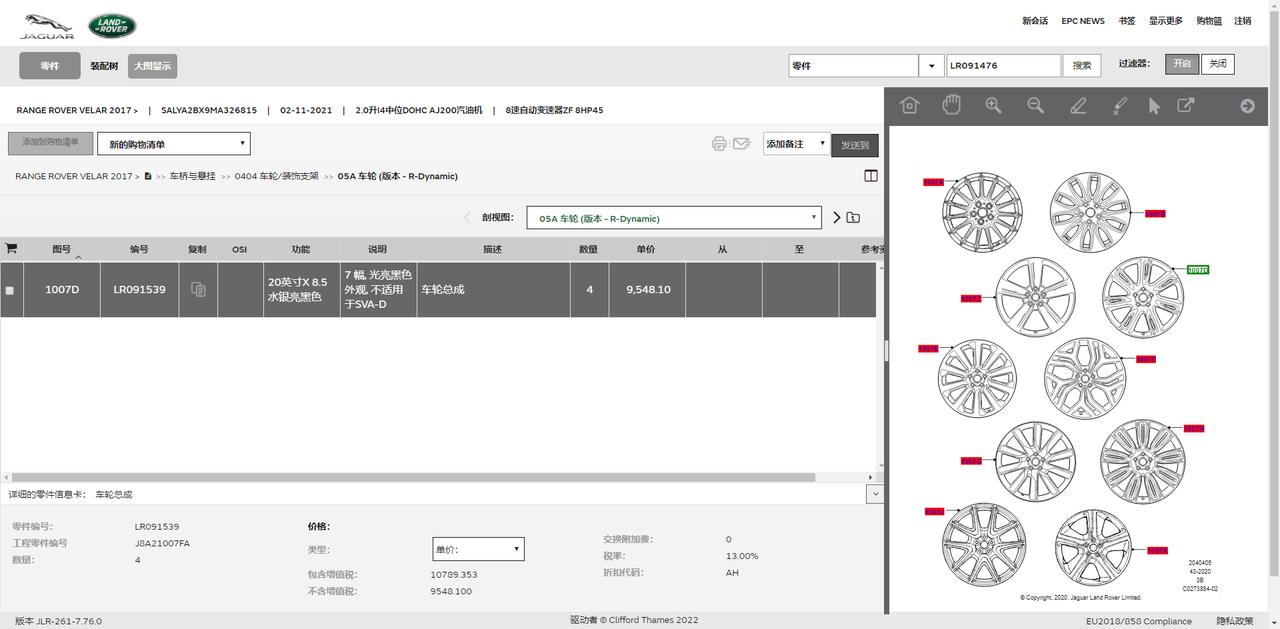
Task: Click green highlighted callout label in diagram
Action: tap(1198, 270)
